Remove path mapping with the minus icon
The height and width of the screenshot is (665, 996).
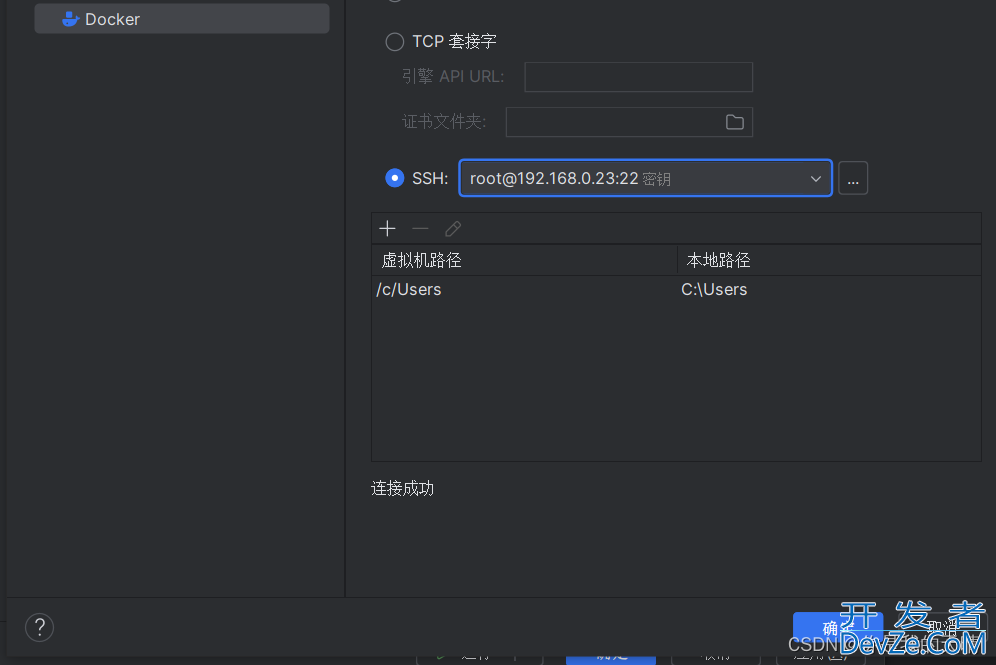pos(421,229)
